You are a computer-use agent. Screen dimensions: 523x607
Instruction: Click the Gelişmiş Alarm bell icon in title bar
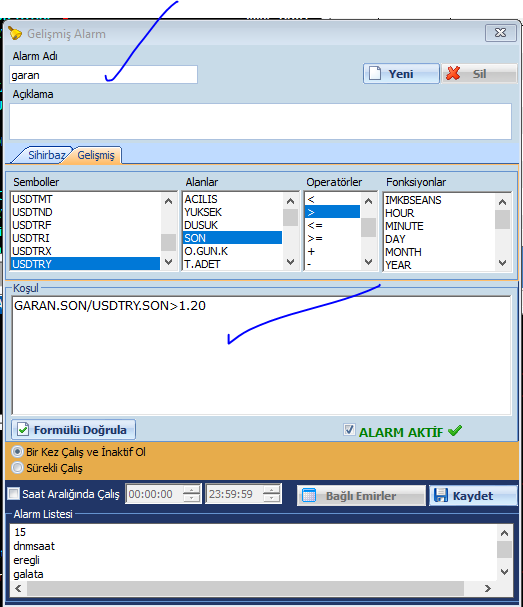(15, 33)
